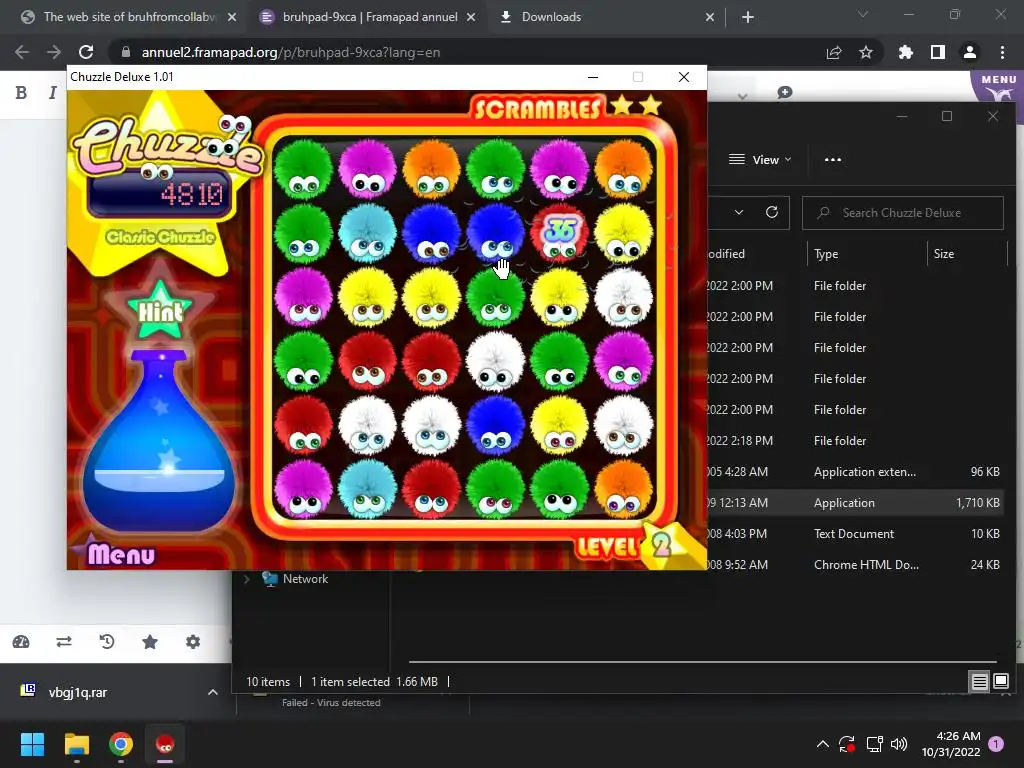This screenshot has width=1024, height=768.
Task: Switch to details view in File Explorer
Action: pyautogui.click(x=979, y=682)
